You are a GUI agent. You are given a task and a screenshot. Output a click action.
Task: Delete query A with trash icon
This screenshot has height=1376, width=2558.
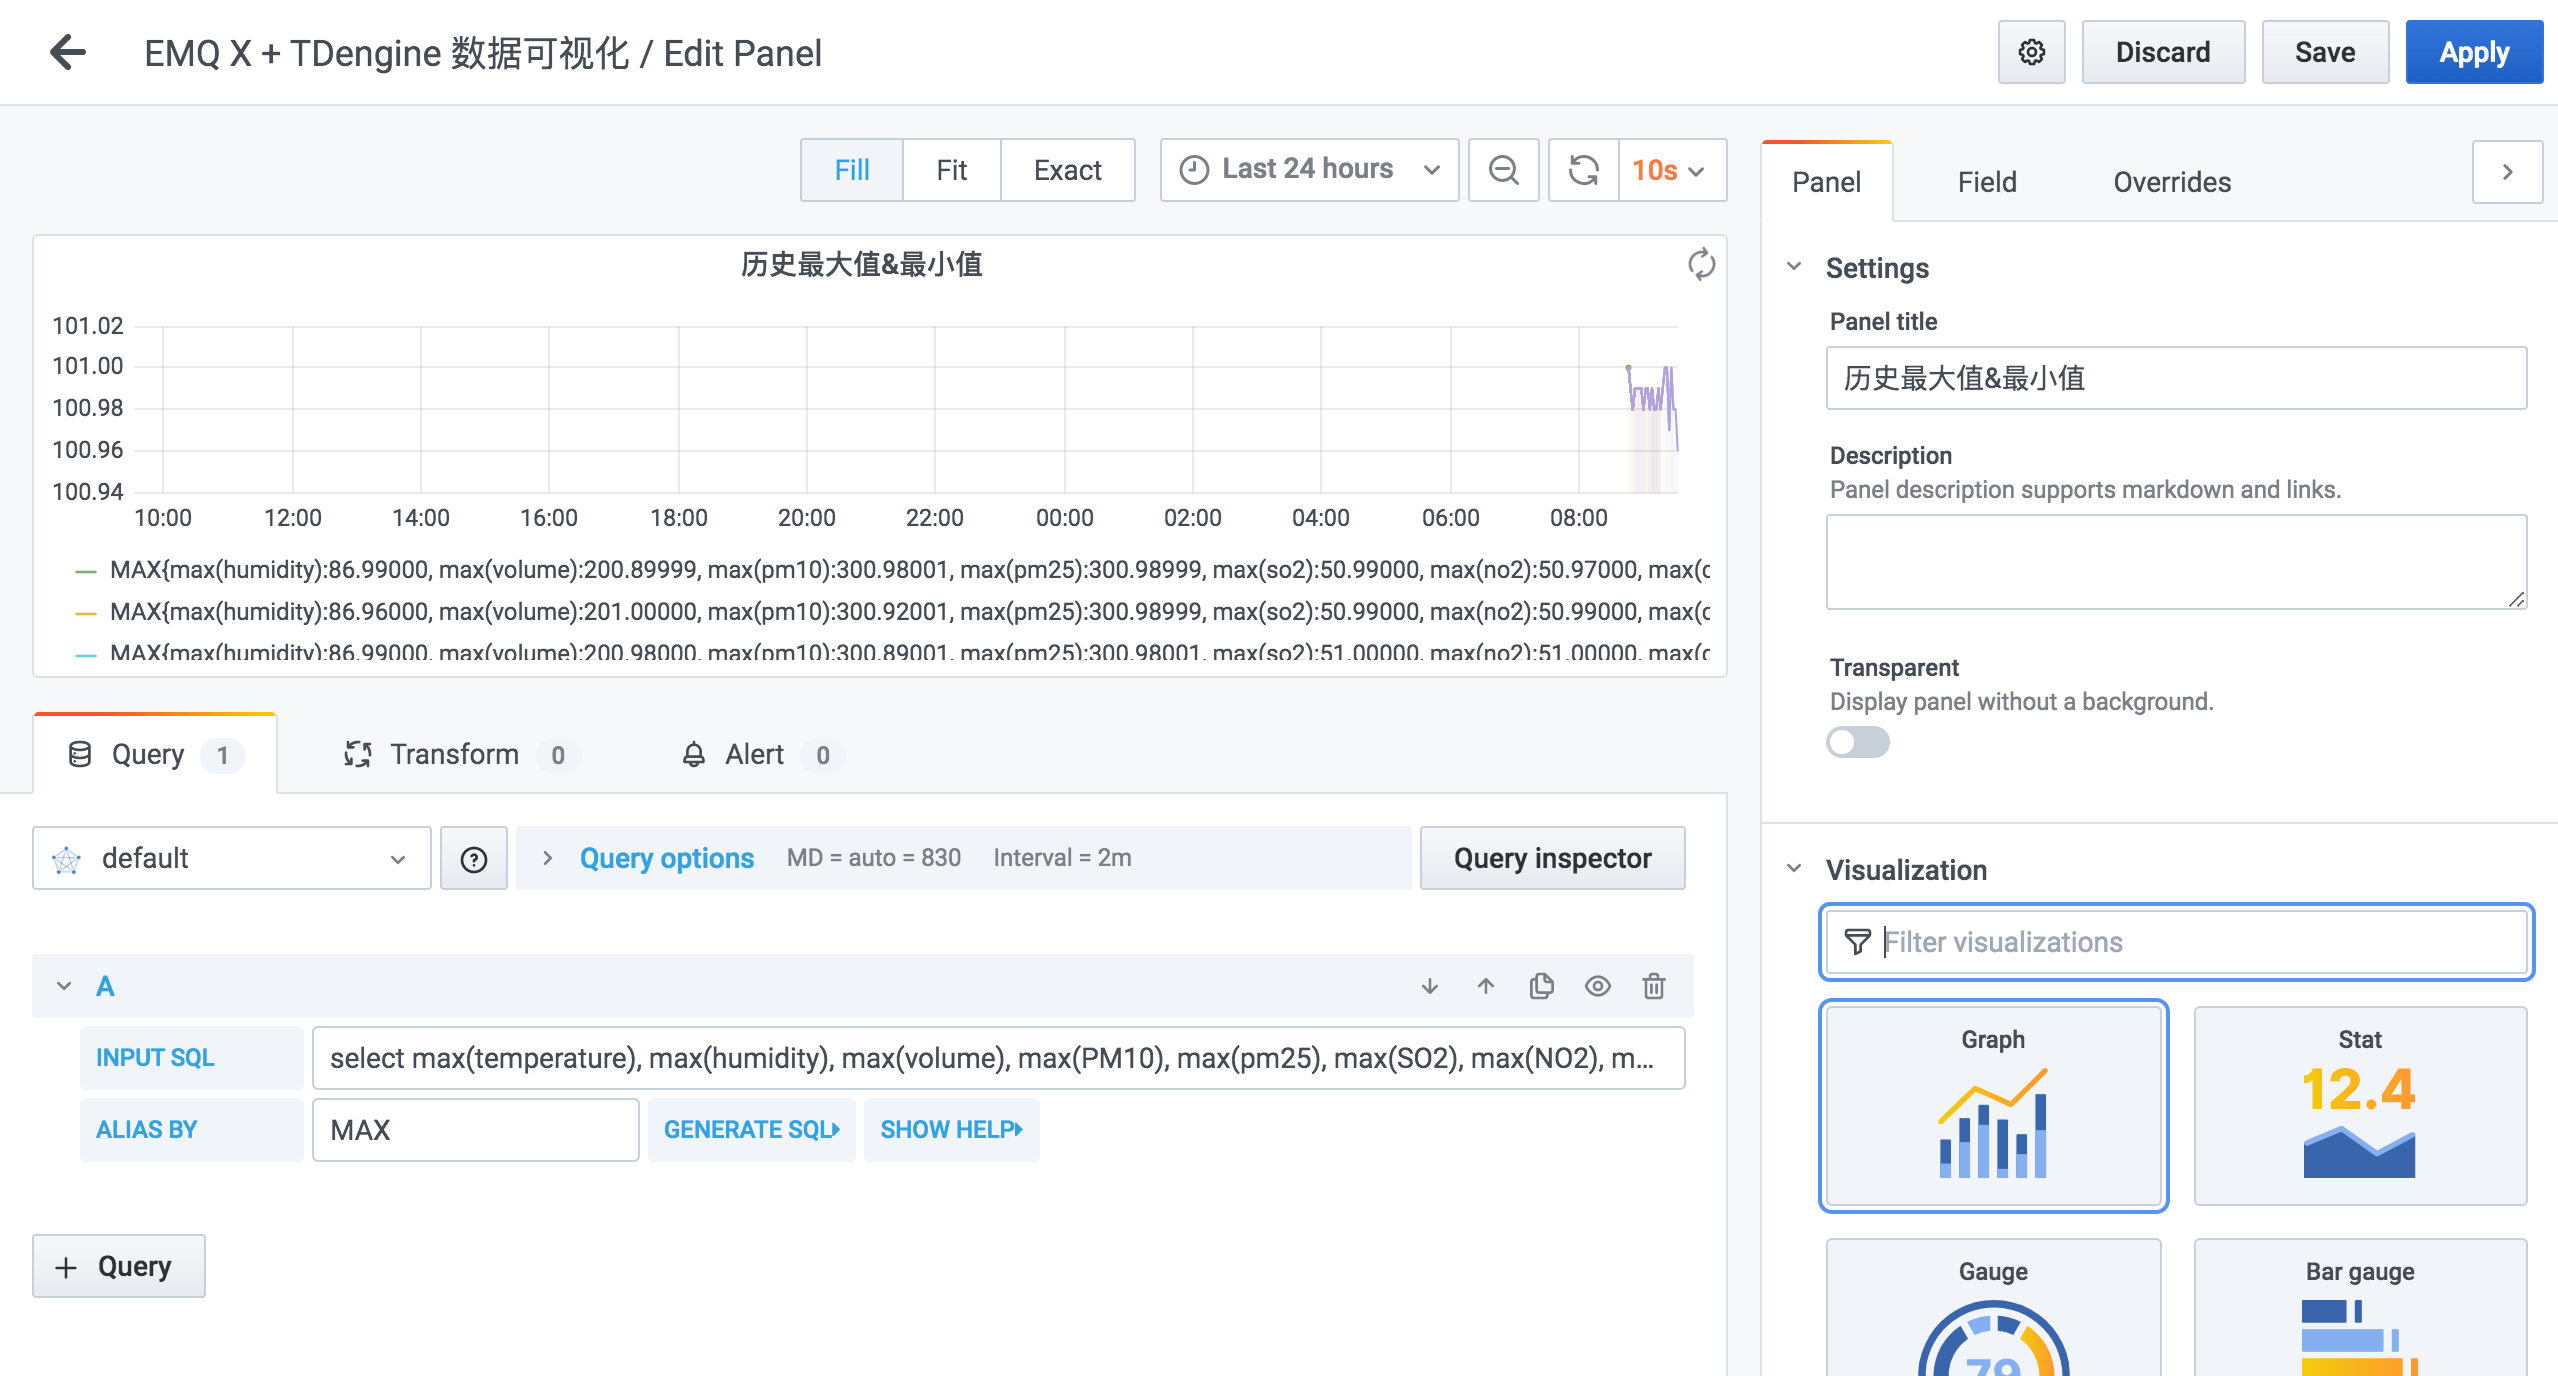[x=1654, y=987]
